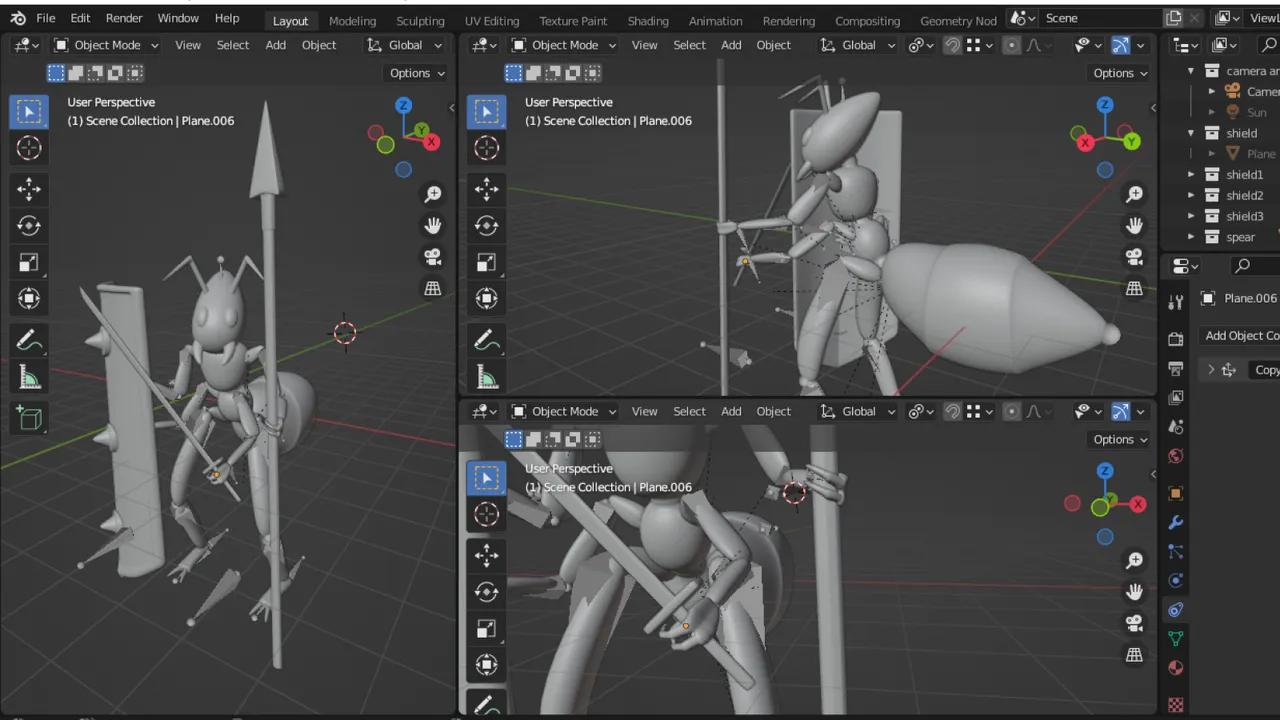Select the Transform tool in left viewport

(x=29, y=299)
